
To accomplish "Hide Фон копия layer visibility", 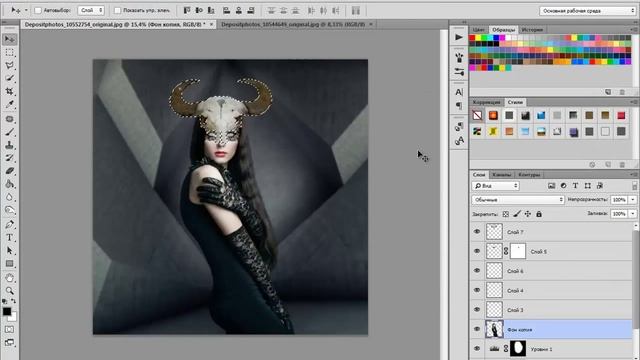I will [477, 329].
